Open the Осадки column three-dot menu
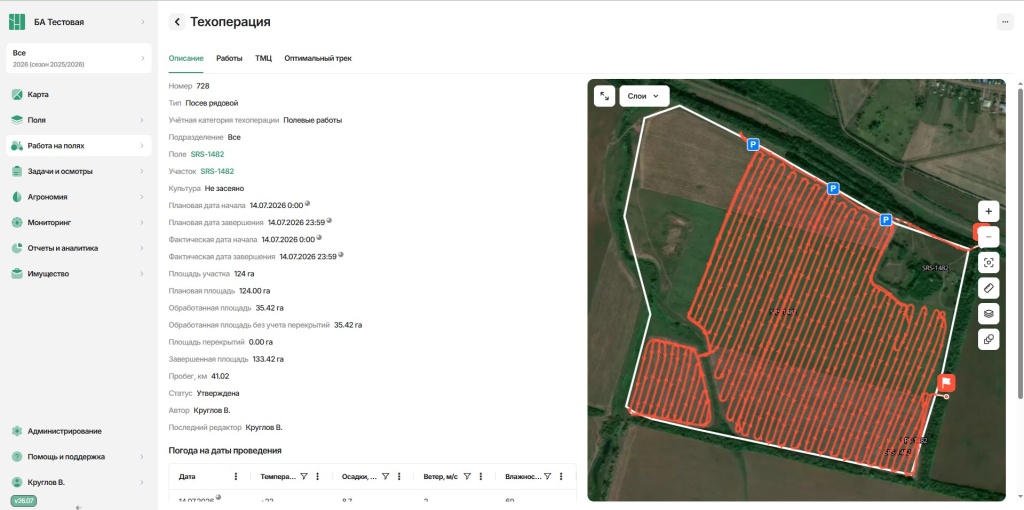The width and height of the screenshot is (1024, 510). [x=399, y=477]
